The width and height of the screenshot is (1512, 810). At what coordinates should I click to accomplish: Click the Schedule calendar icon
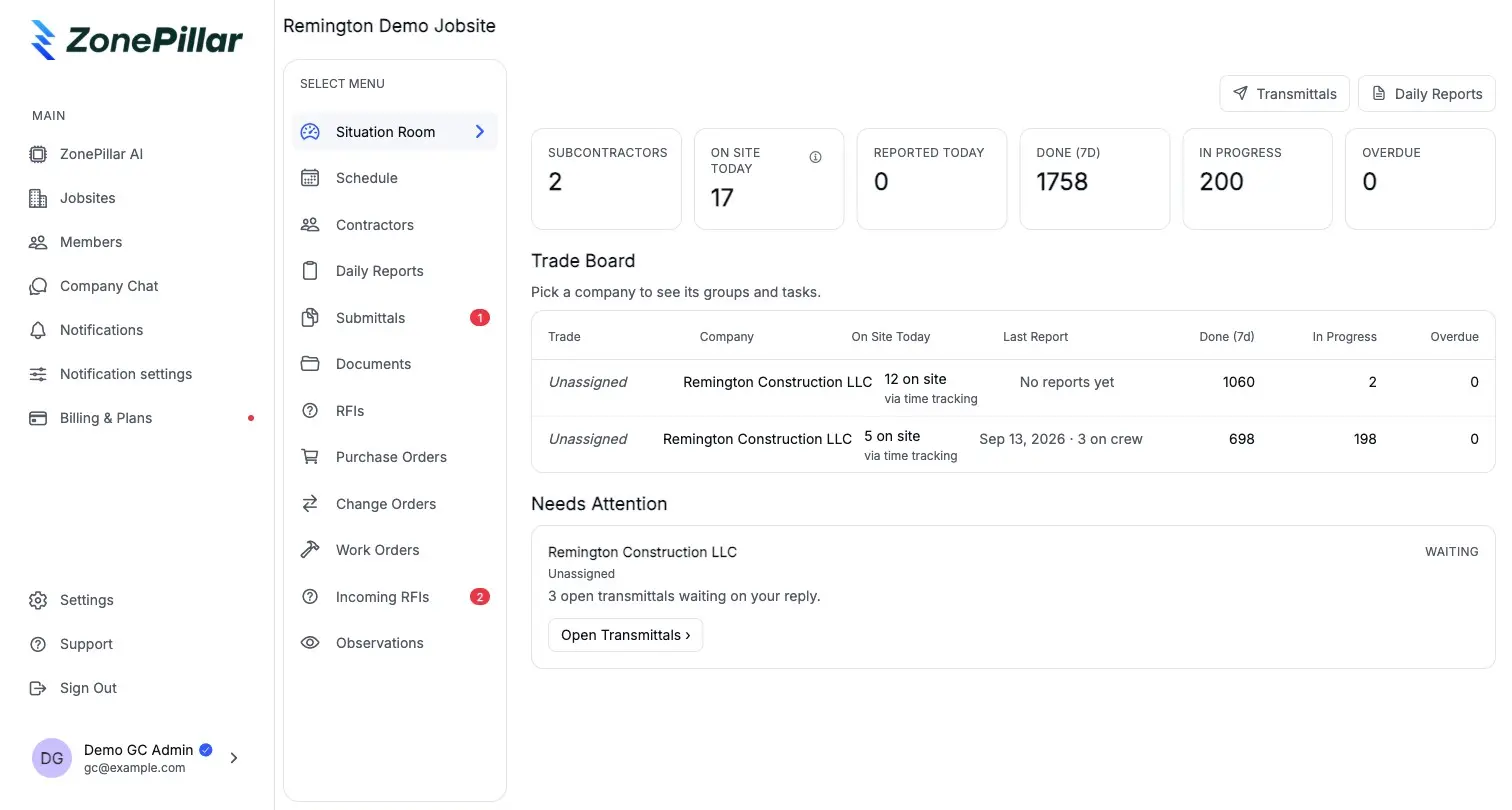click(310, 178)
